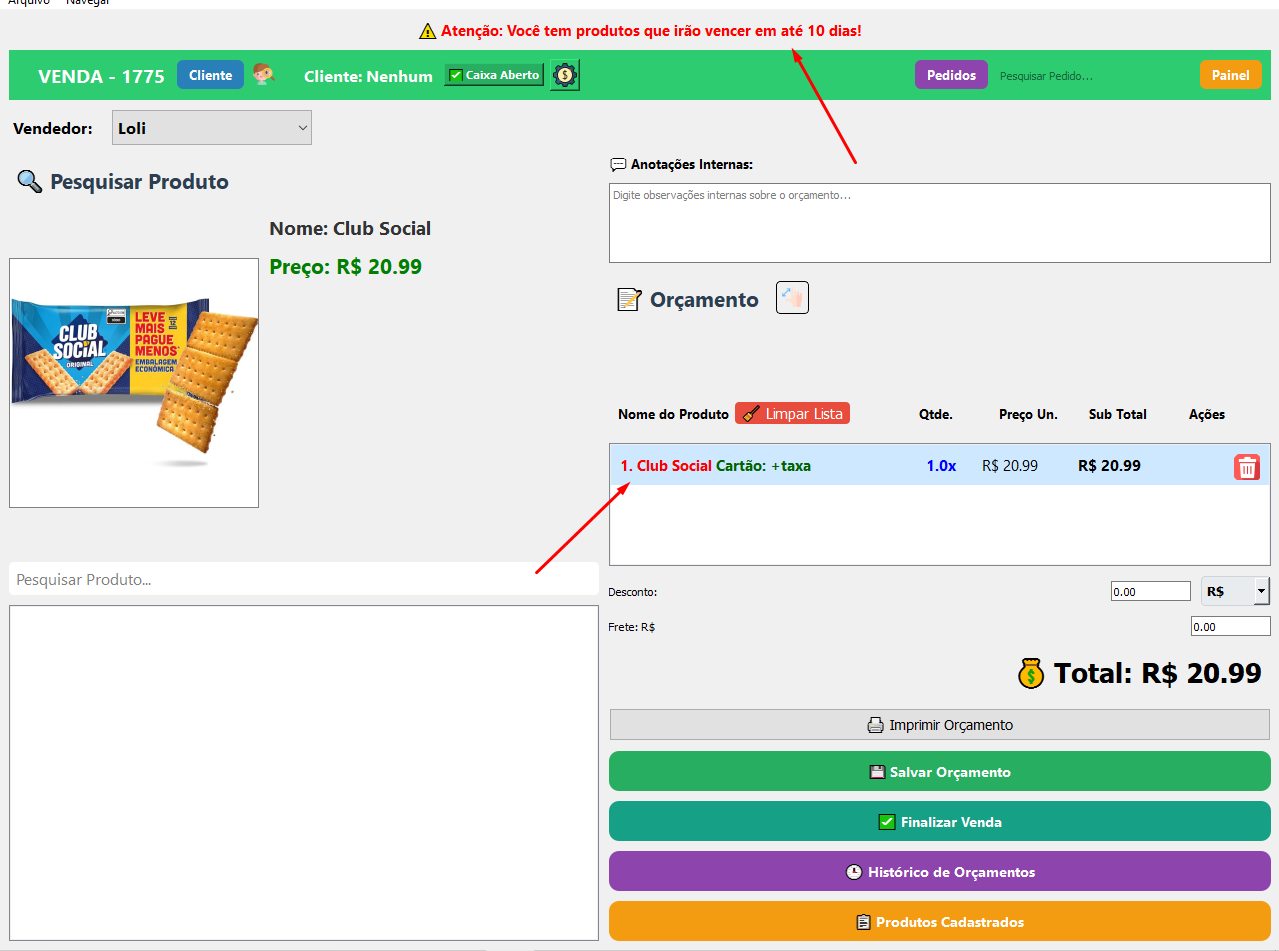1279x951 pixels.
Task: Click the yellow warning triangle icon
Action: click(x=428, y=31)
